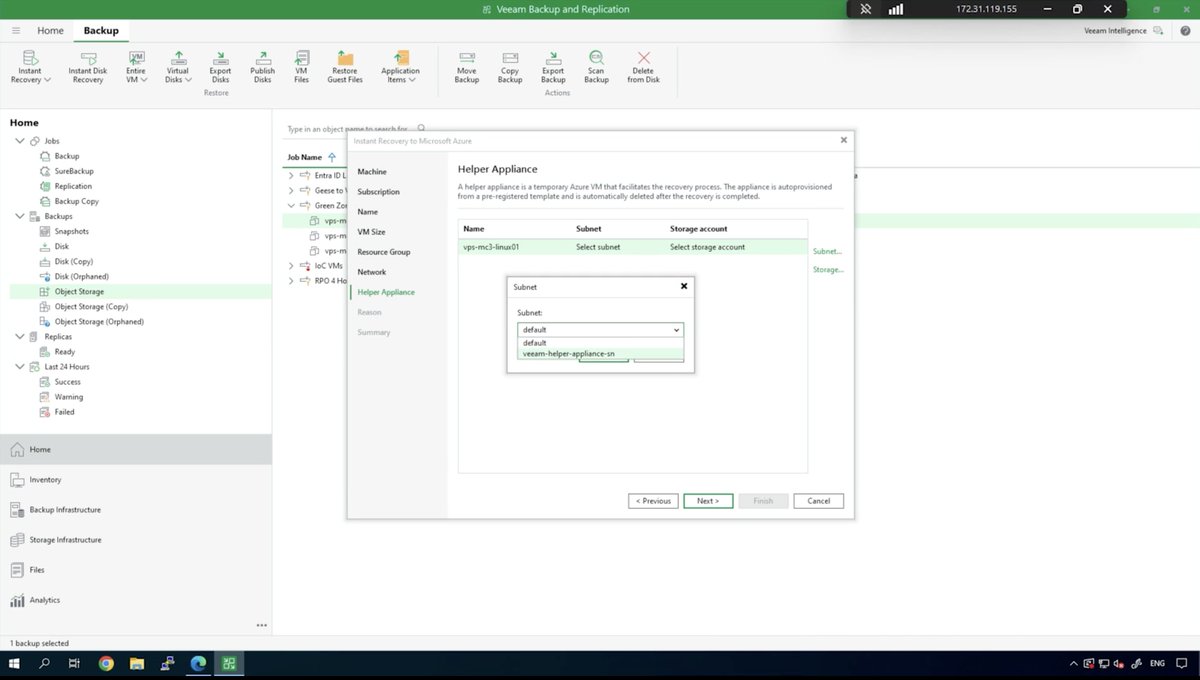The width and height of the screenshot is (1200, 680).
Task: Sort by the Job Name column header
Action: tap(305, 157)
